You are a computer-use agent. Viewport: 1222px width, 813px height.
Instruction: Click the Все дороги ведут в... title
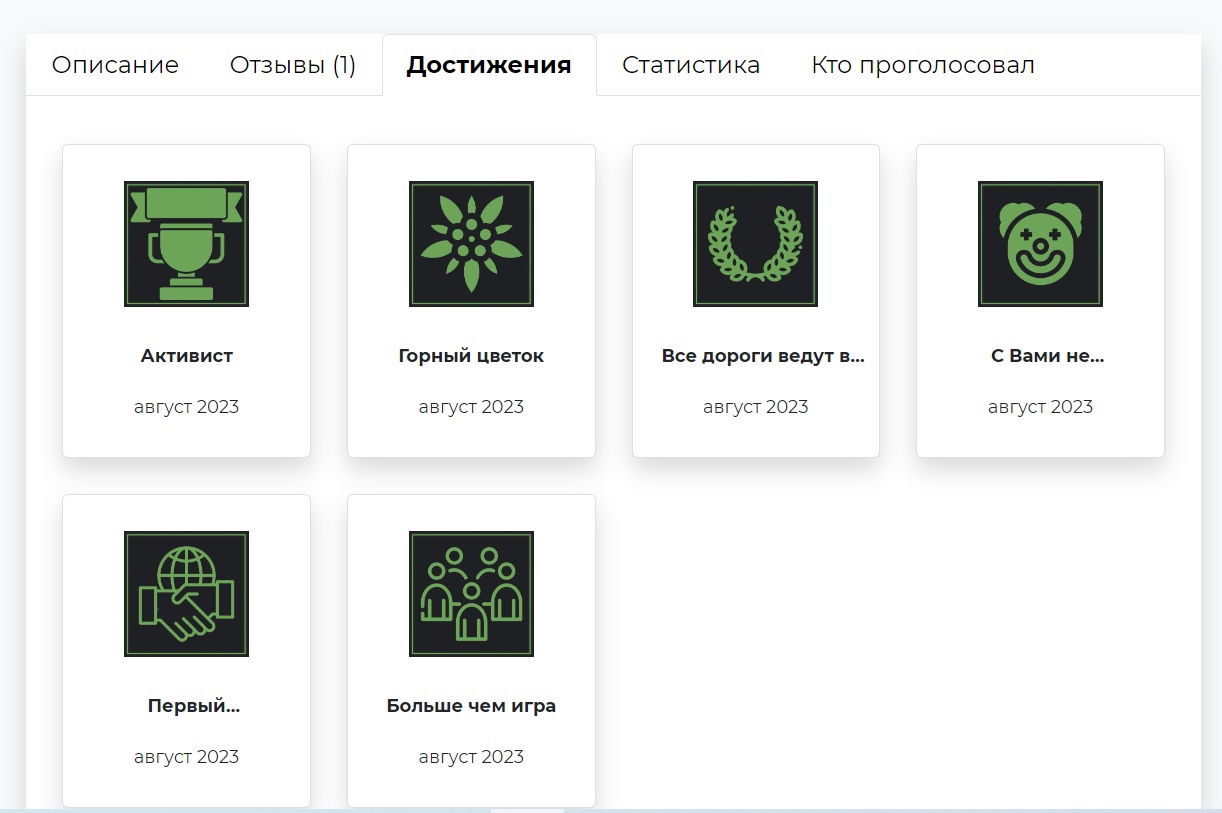coord(763,356)
